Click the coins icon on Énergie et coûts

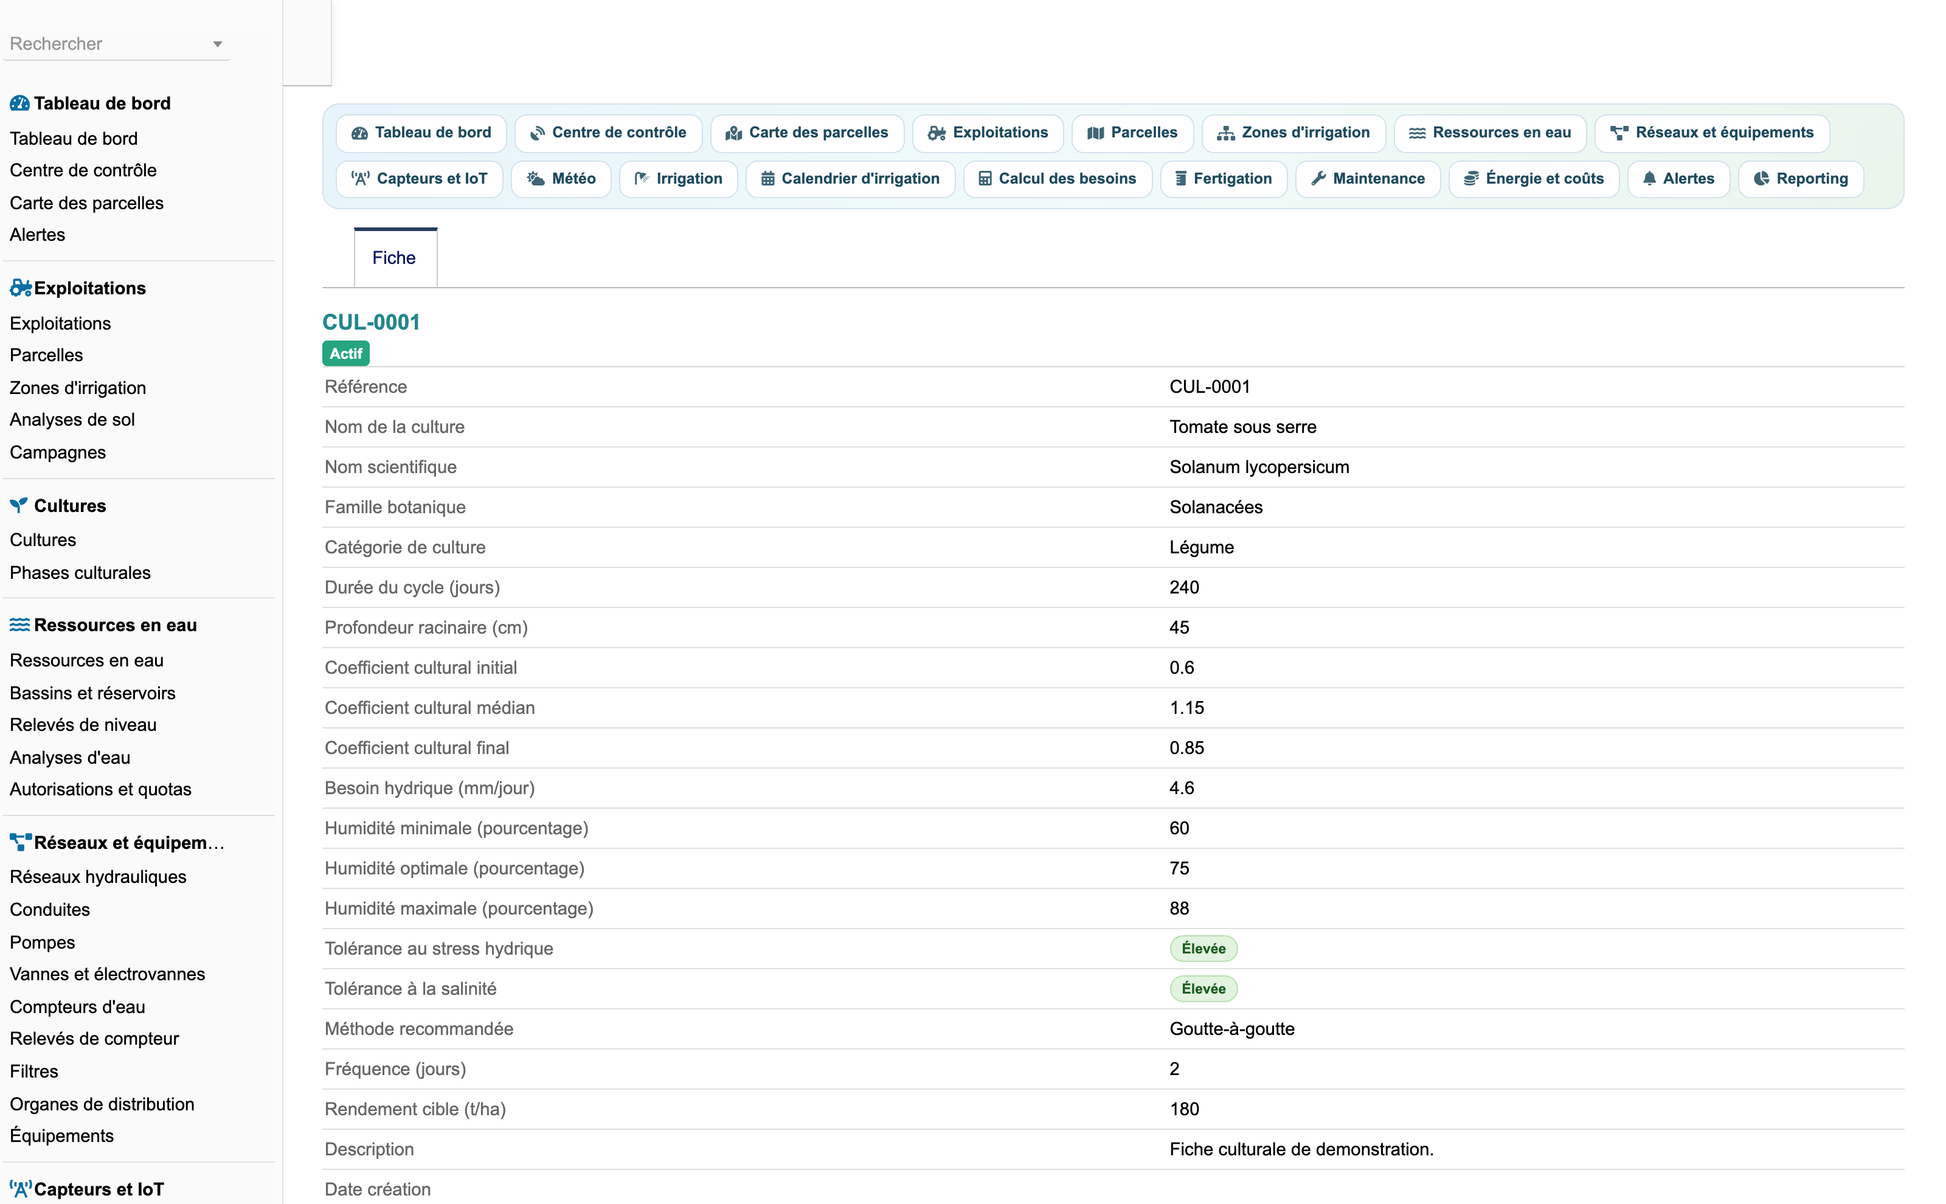point(1471,179)
